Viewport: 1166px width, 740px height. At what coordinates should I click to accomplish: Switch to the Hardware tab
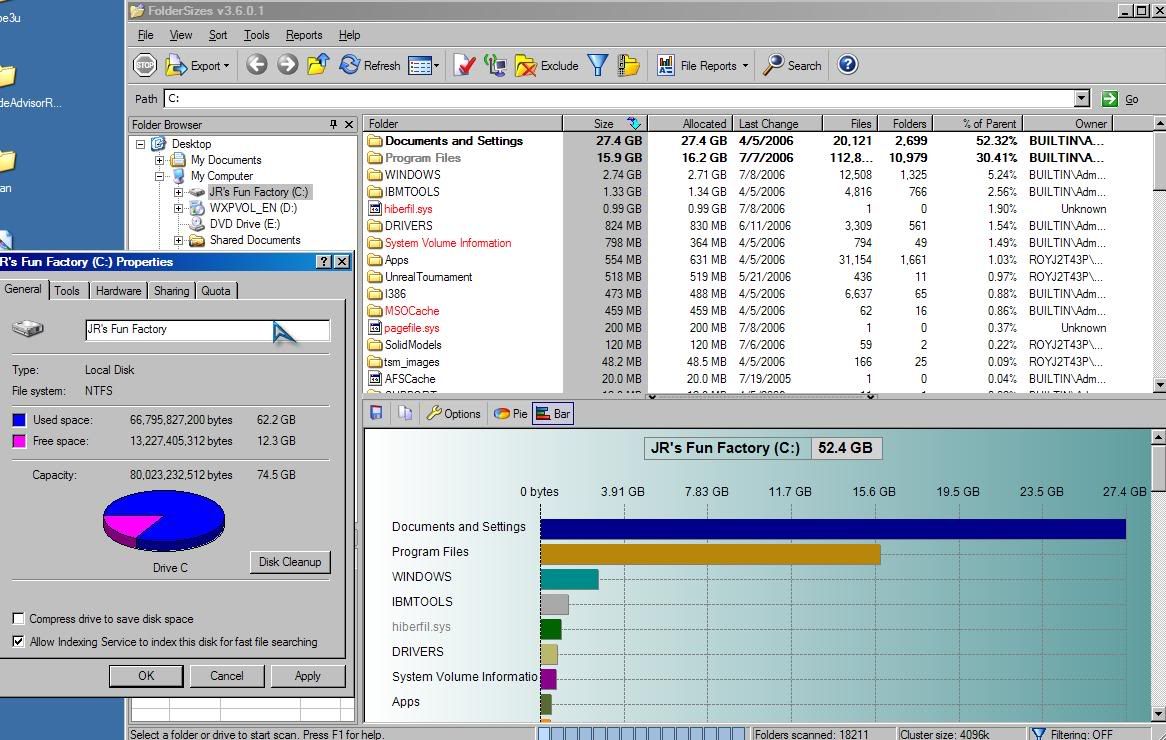click(118, 290)
